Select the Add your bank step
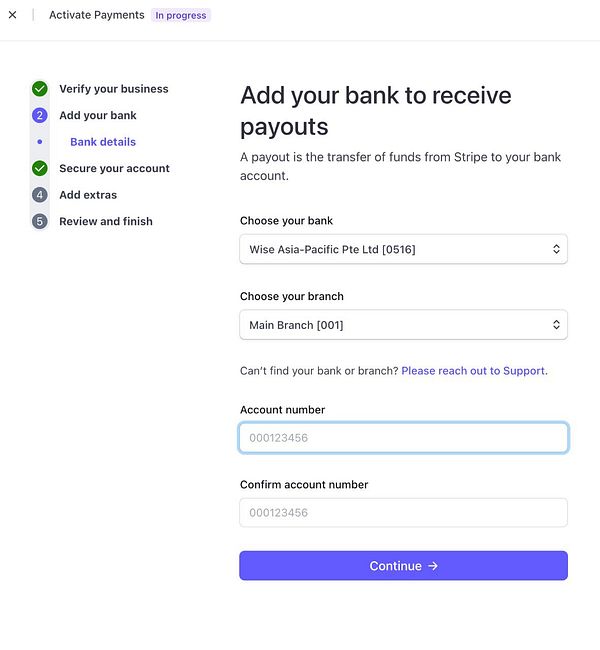 coord(98,115)
